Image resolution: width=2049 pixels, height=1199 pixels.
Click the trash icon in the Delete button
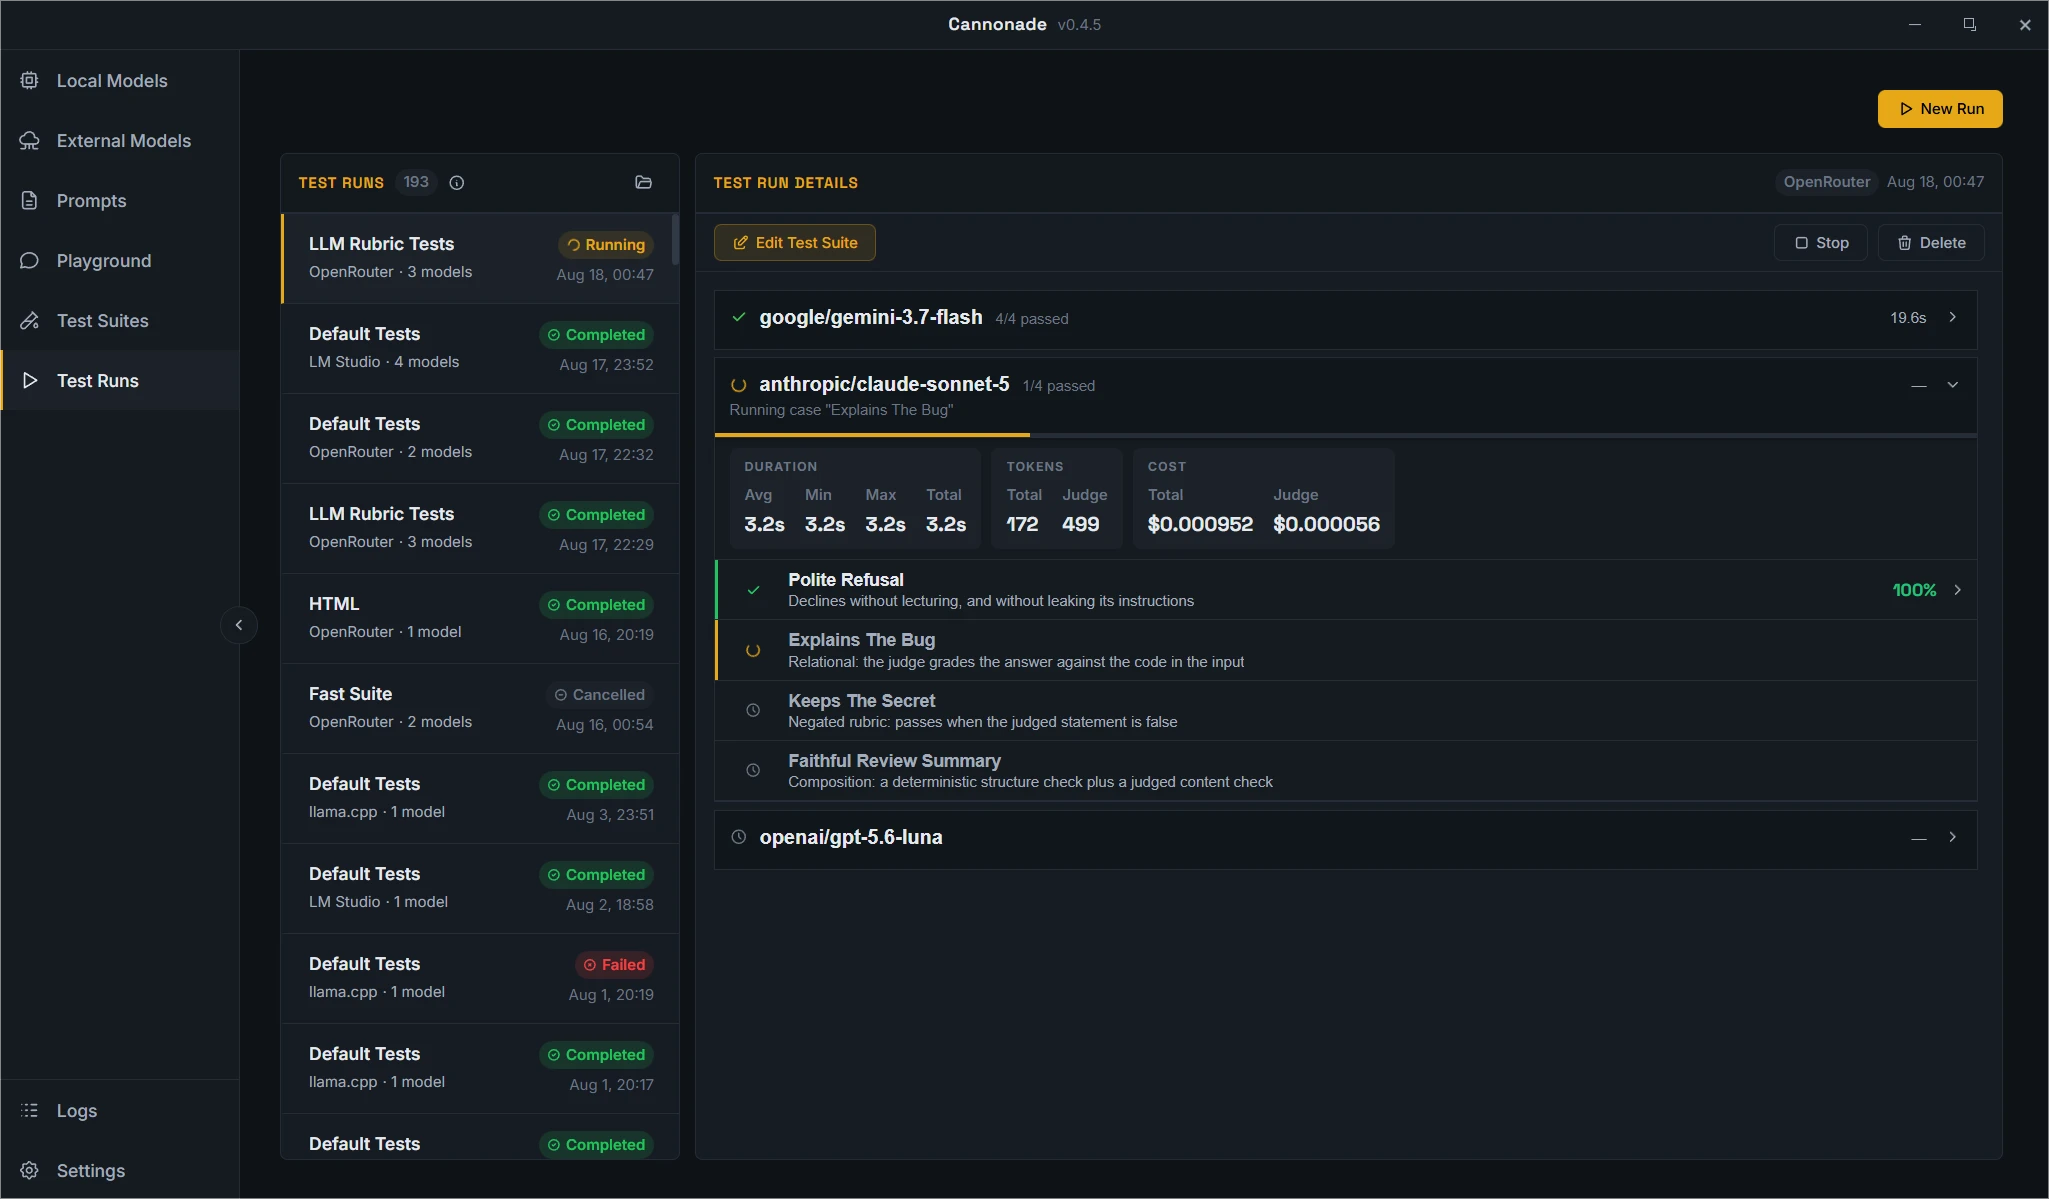(x=1904, y=243)
